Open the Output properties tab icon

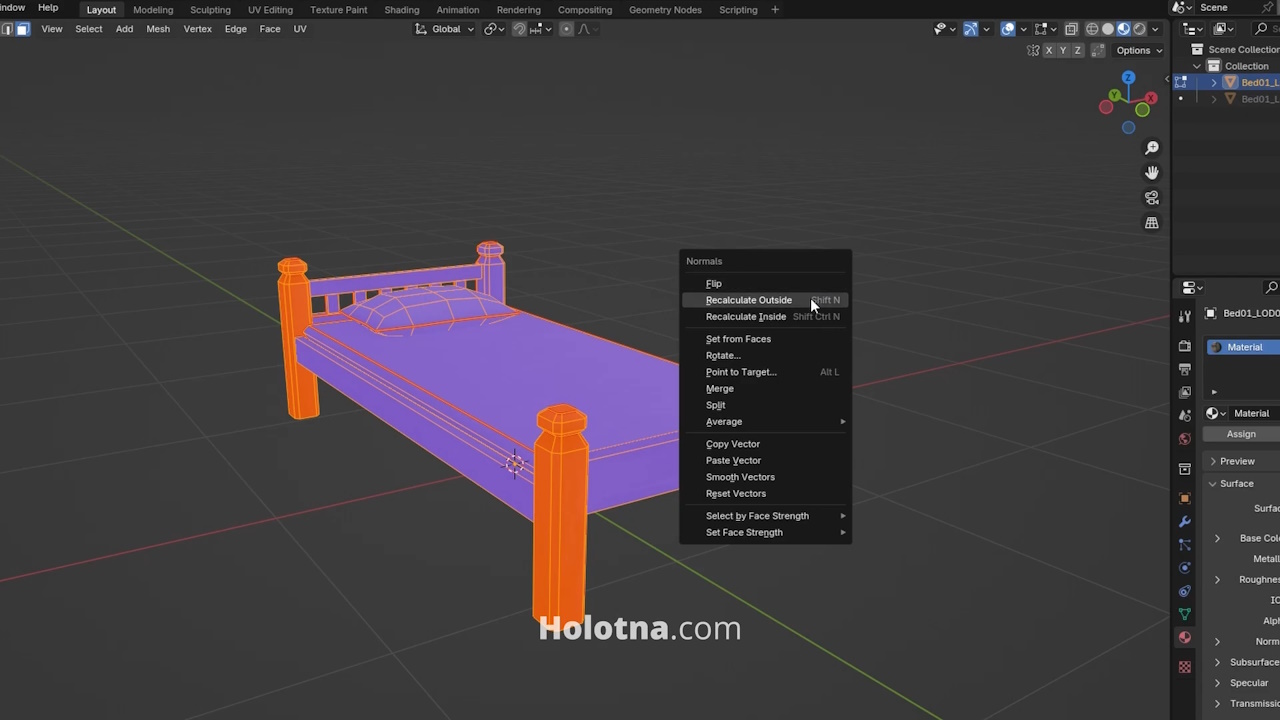[1185, 369]
